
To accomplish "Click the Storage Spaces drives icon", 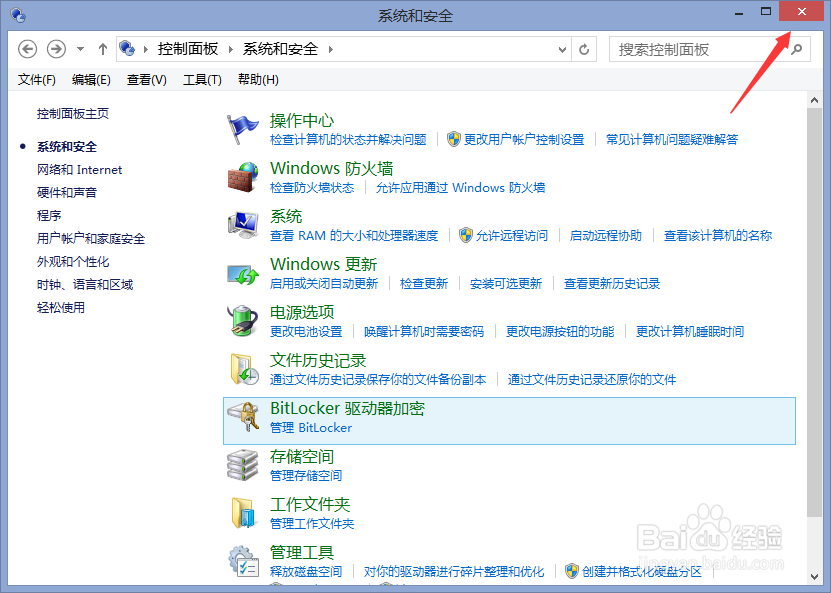I will pos(243,465).
